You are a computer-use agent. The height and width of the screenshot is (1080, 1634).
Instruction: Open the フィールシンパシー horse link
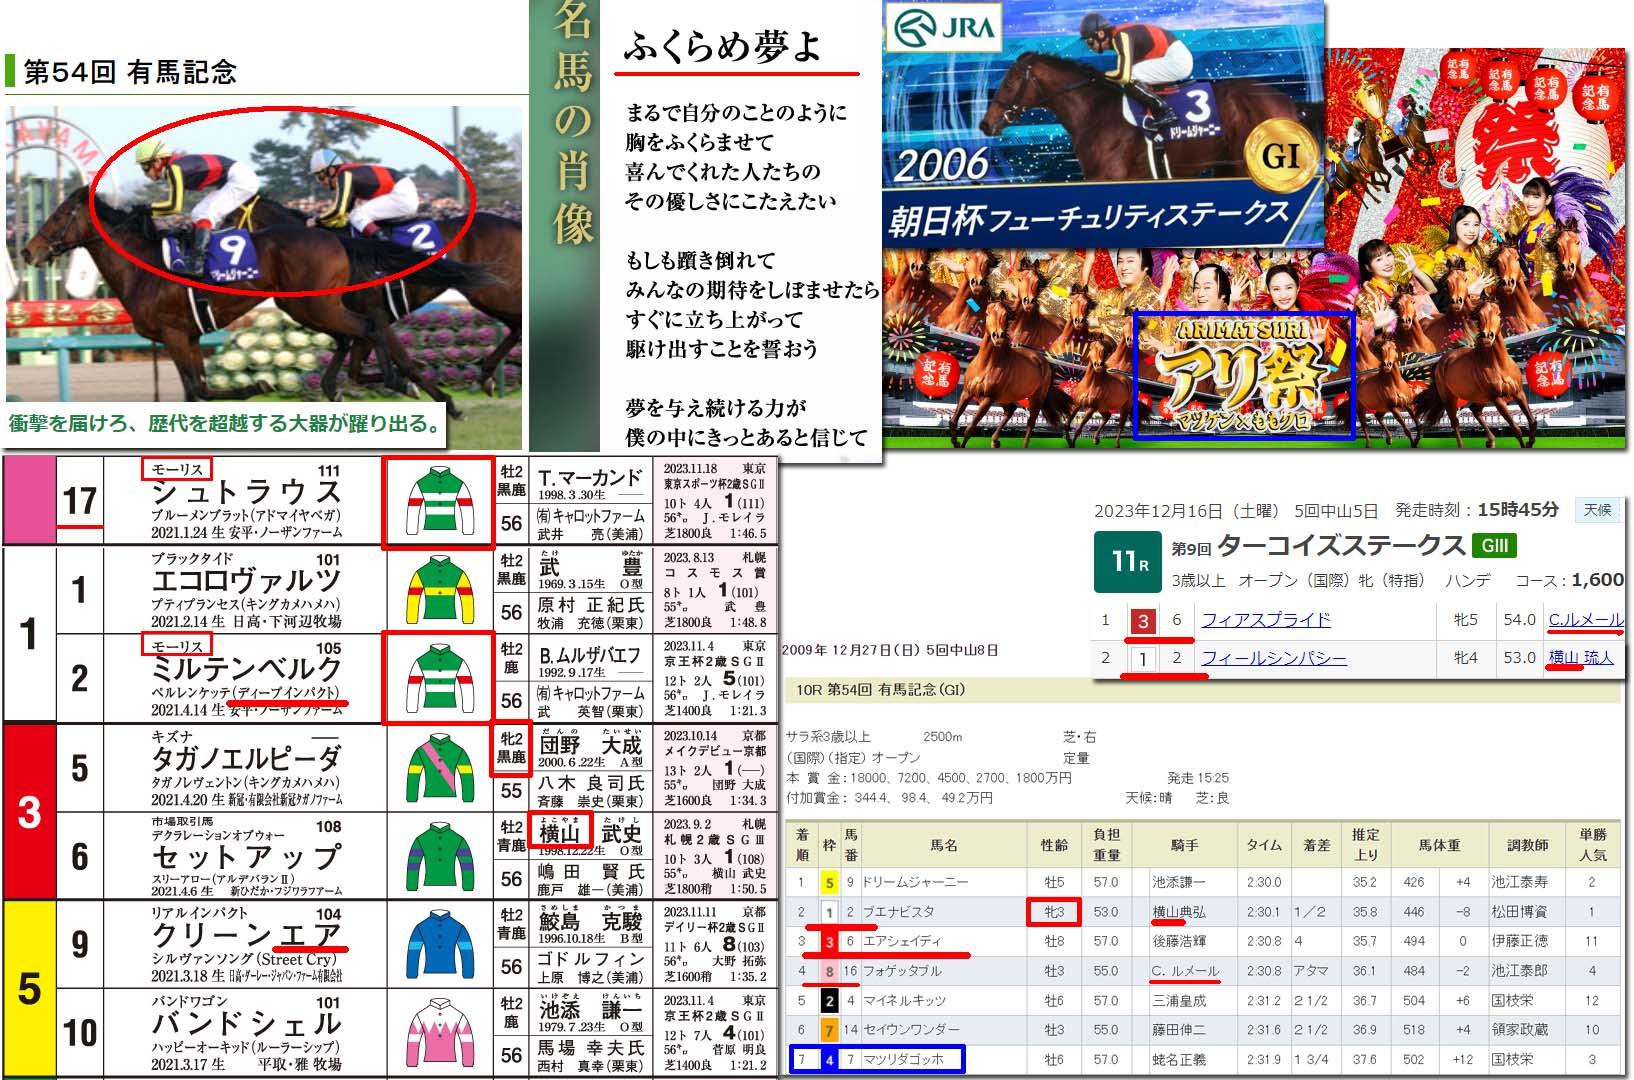(x=1273, y=658)
